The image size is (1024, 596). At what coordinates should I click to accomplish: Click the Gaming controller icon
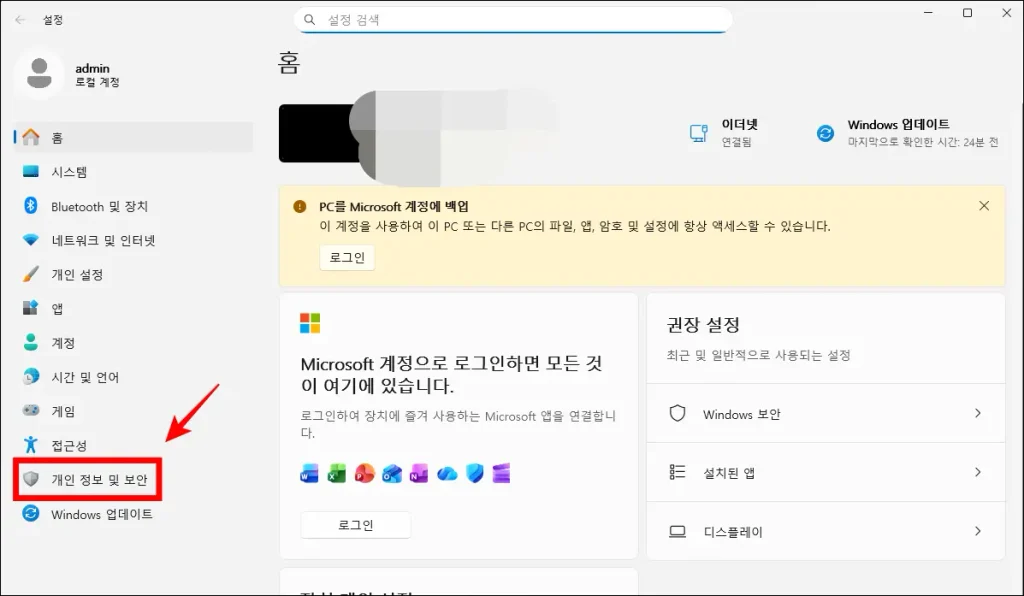[x=31, y=411]
